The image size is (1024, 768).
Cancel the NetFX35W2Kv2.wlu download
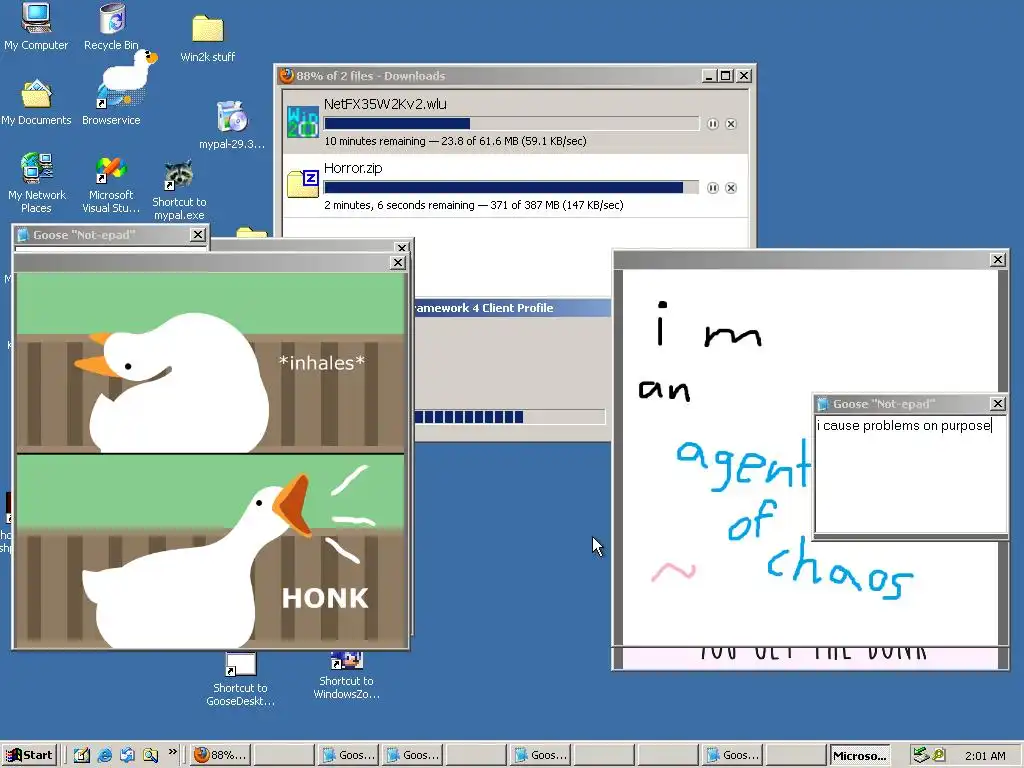point(731,124)
